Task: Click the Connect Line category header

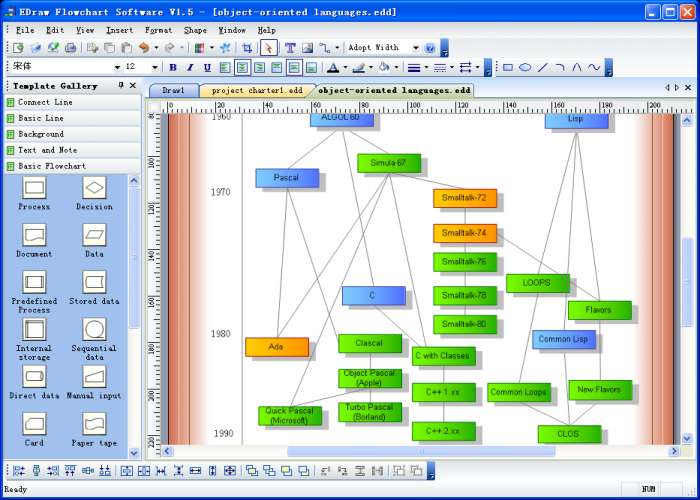Action: coord(72,102)
